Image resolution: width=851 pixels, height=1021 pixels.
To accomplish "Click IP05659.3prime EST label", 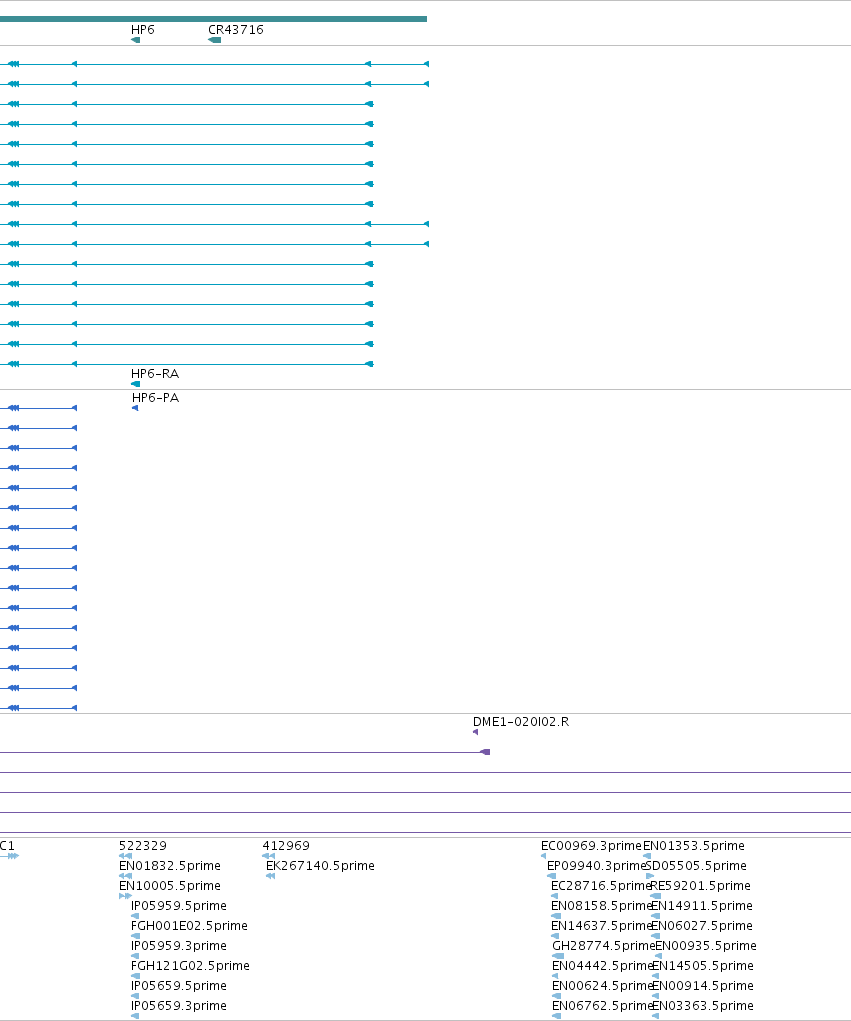I will (x=178, y=1006).
